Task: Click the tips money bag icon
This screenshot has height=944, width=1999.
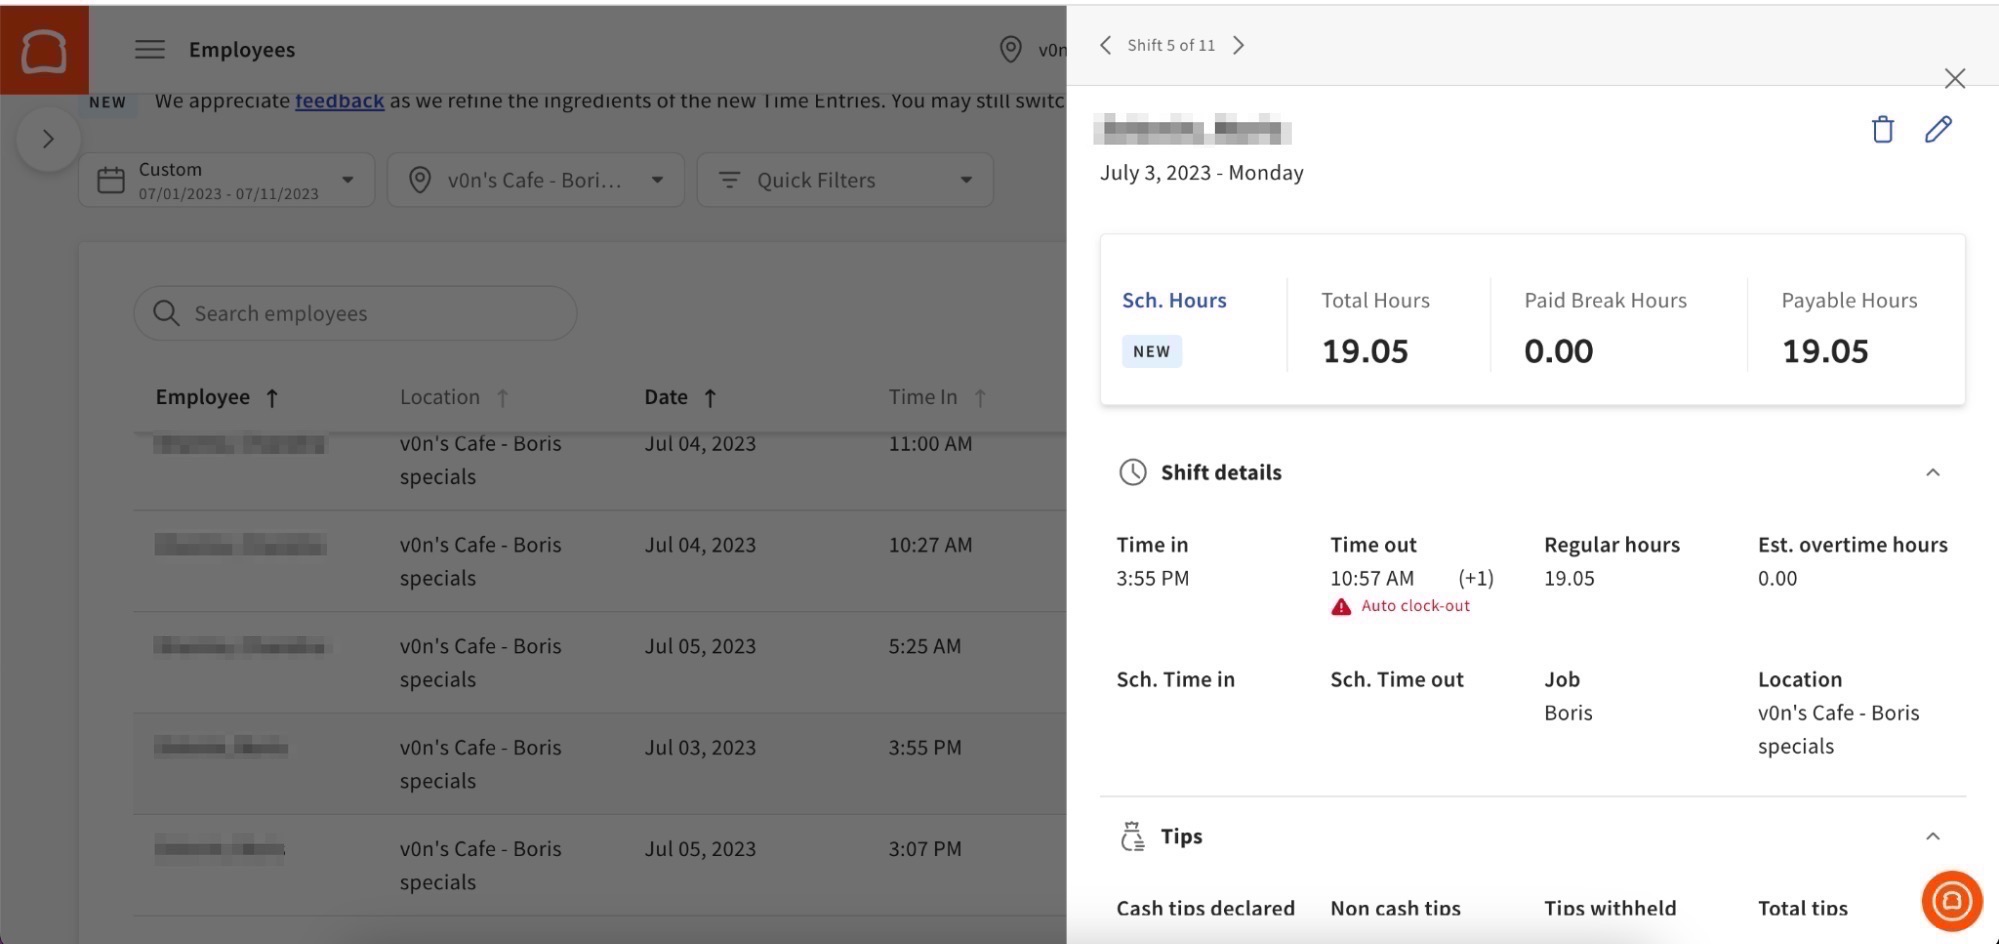Action: 1131,836
